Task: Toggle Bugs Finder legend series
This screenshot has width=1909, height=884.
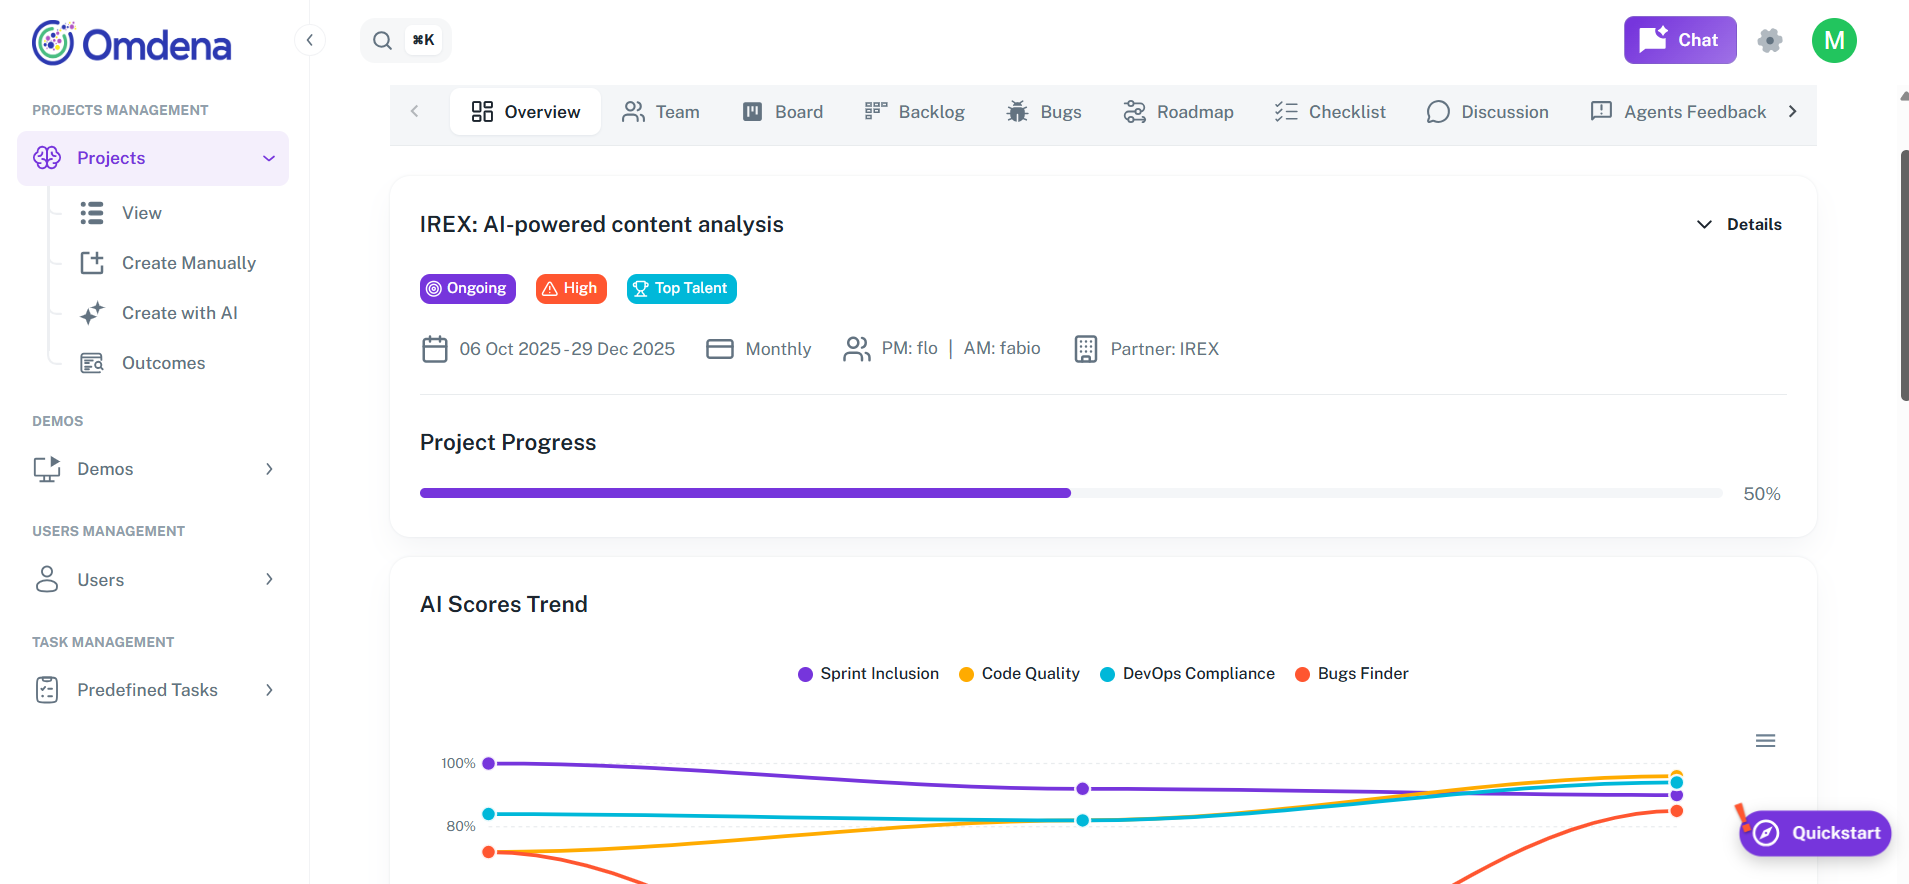Action: tap(1351, 674)
